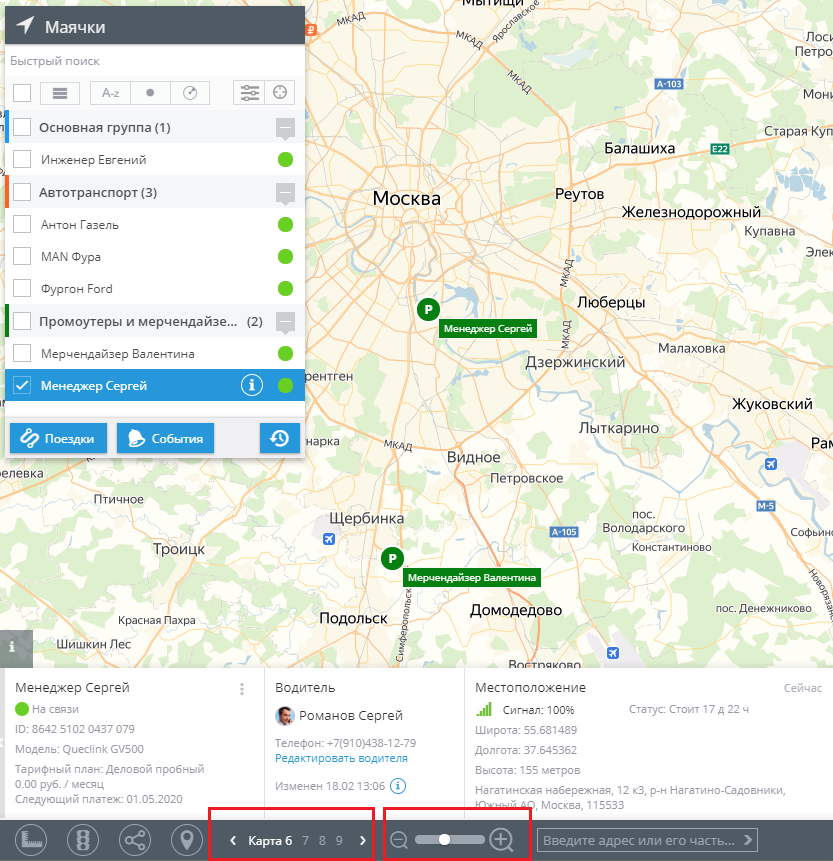Open the history clock button
Viewport: 833px width, 861px height.
pyautogui.click(x=279, y=438)
